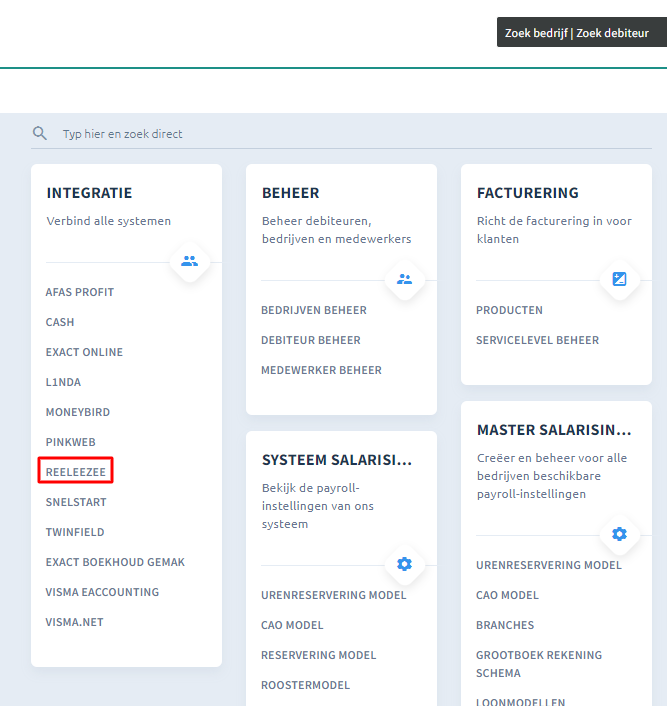Image resolution: width=667 pixels, height=706 pixels.
Task: Open Producten under Facturering
Action: (509, 310)
